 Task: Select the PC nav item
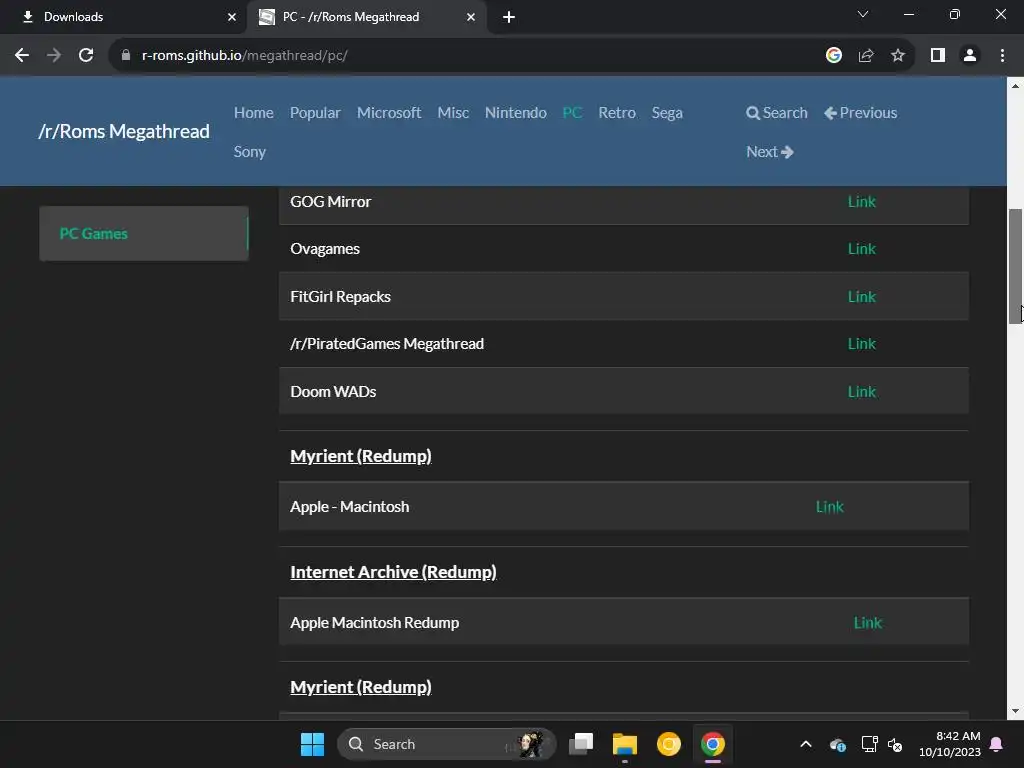coord(572,113)
